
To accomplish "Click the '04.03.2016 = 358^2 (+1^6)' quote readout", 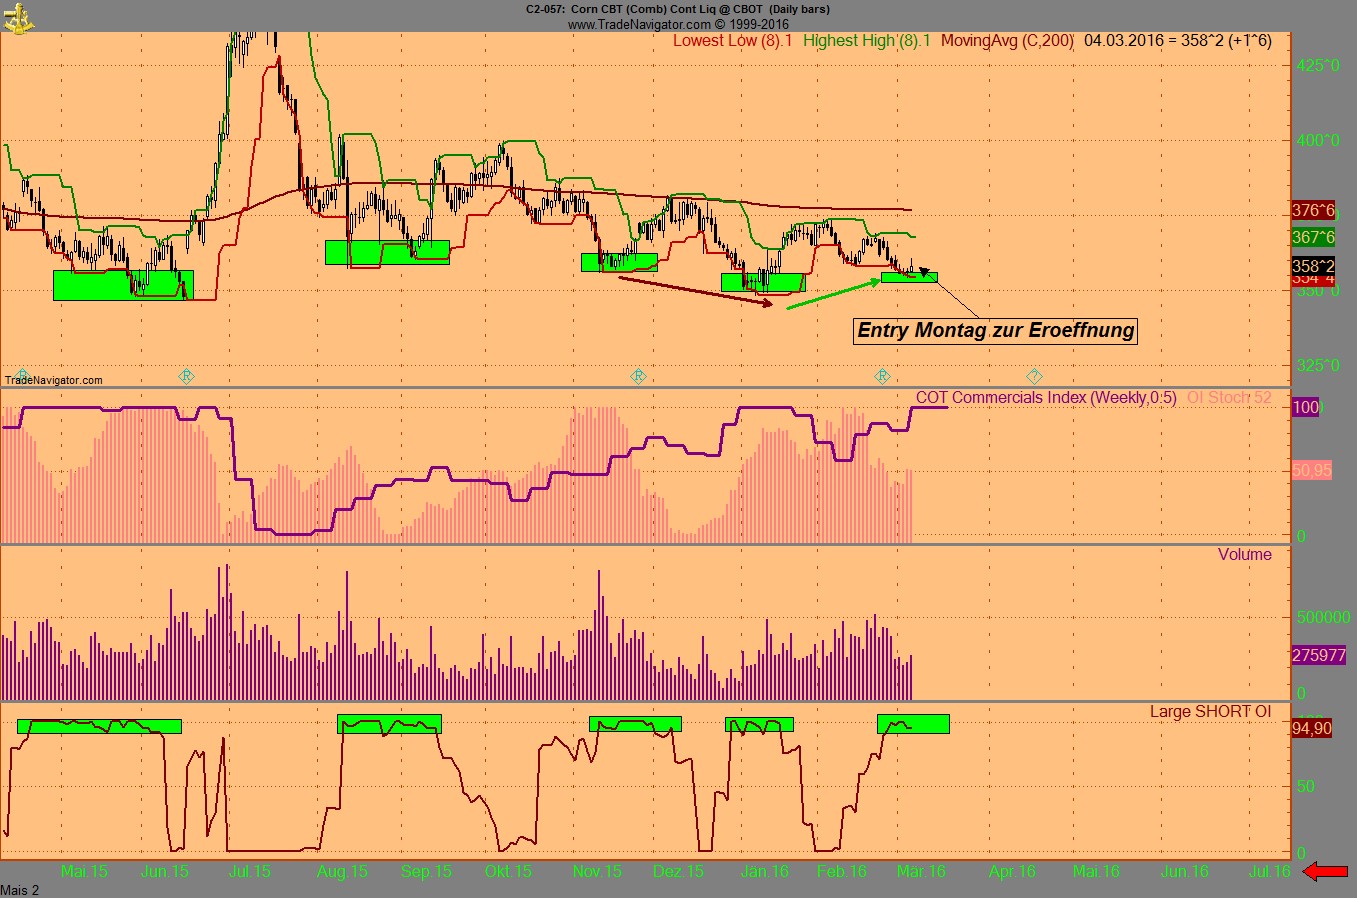I will 1178,41.
